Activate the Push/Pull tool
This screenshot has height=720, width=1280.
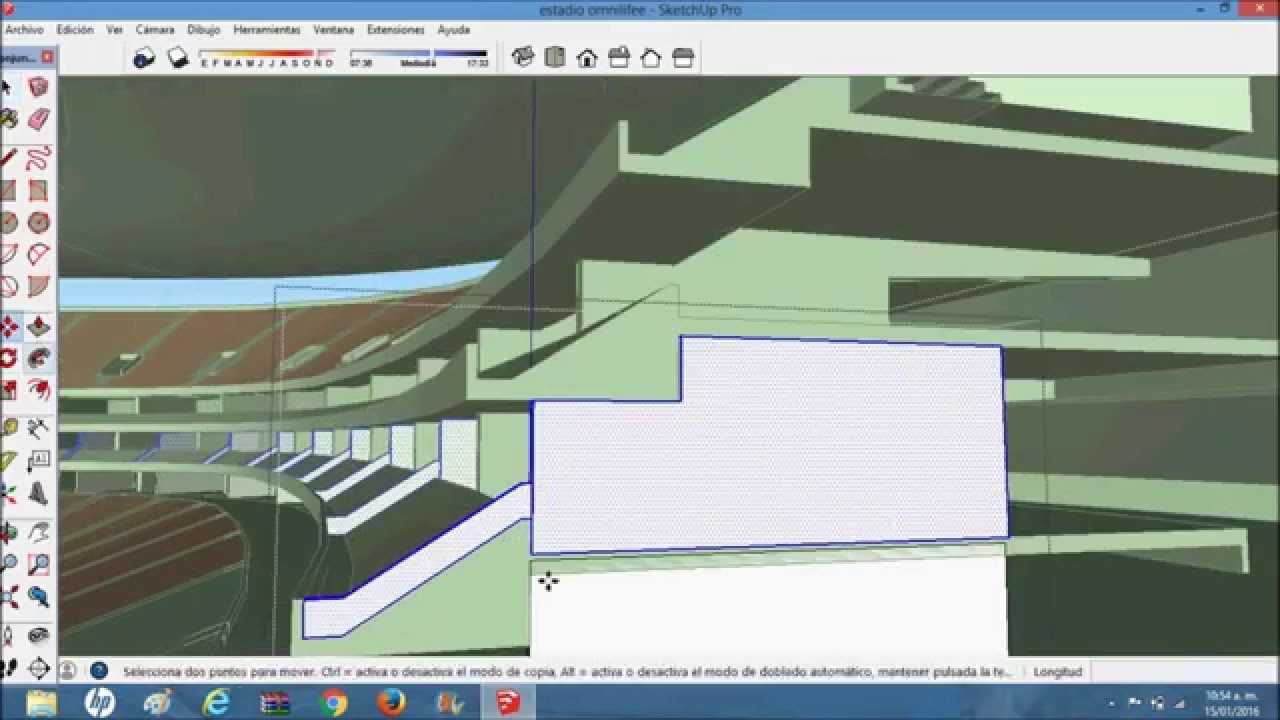point(39,326)
